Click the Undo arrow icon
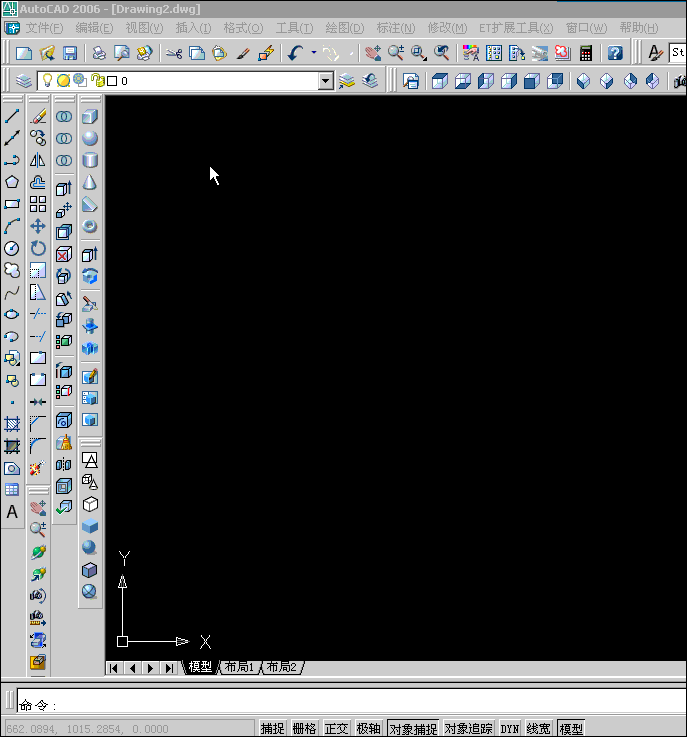 click(295, 53)
